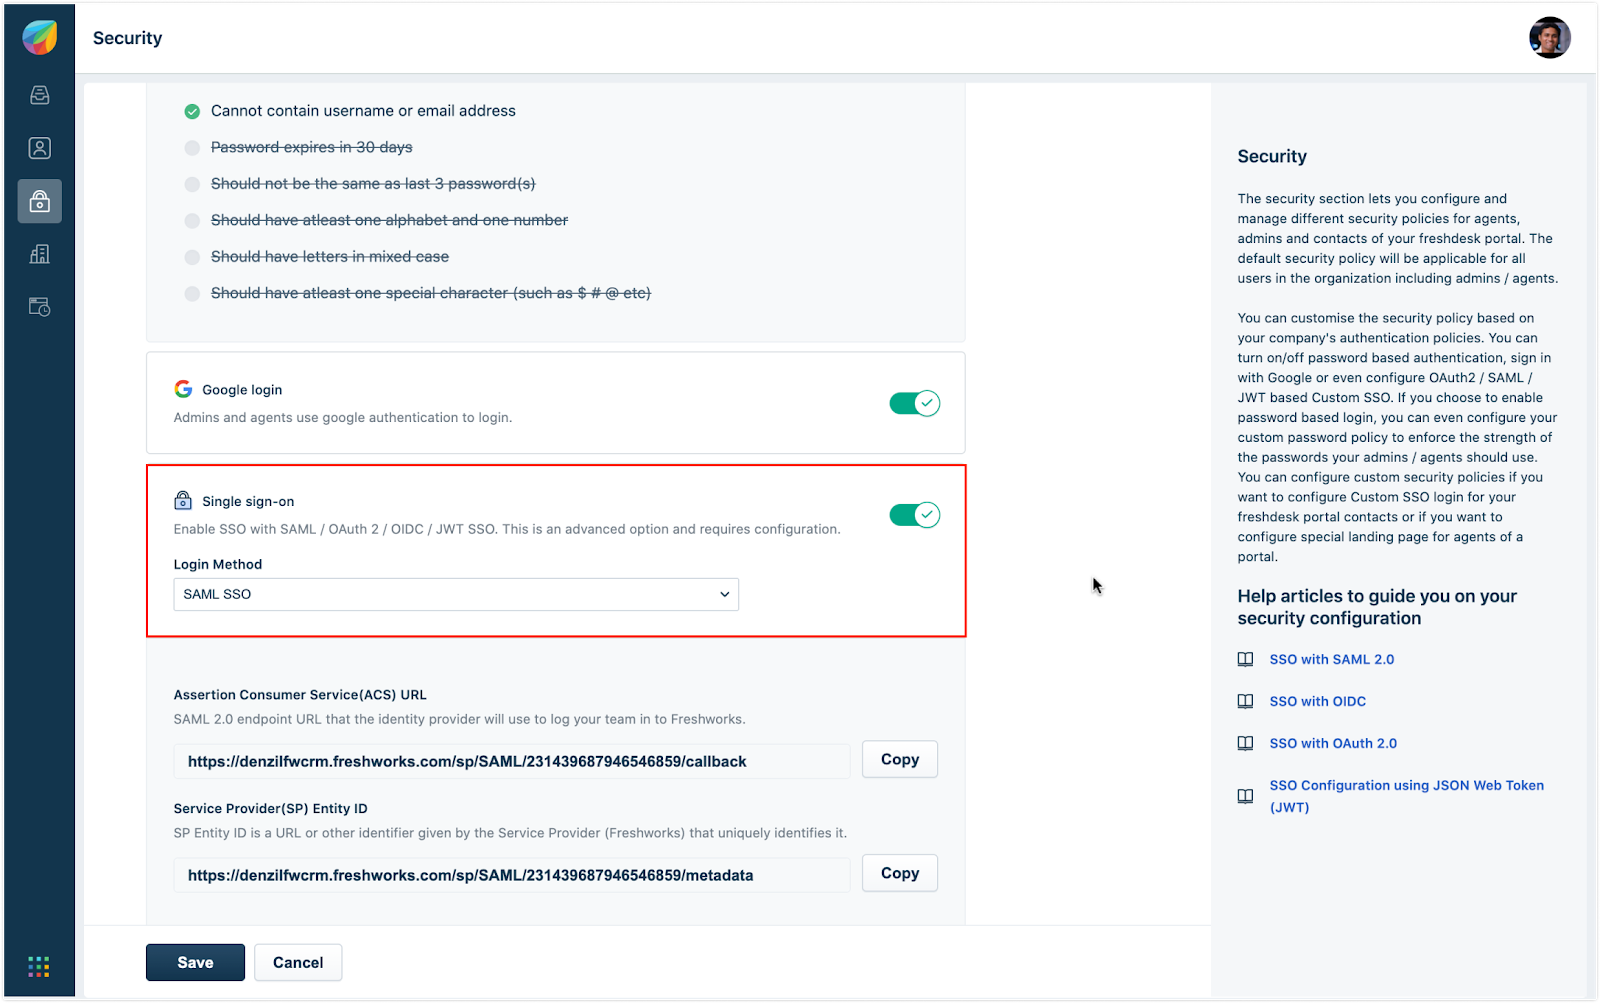Select the Security lock icon in sidebar
This screenshot has height=1004, width=1600.
40,201
